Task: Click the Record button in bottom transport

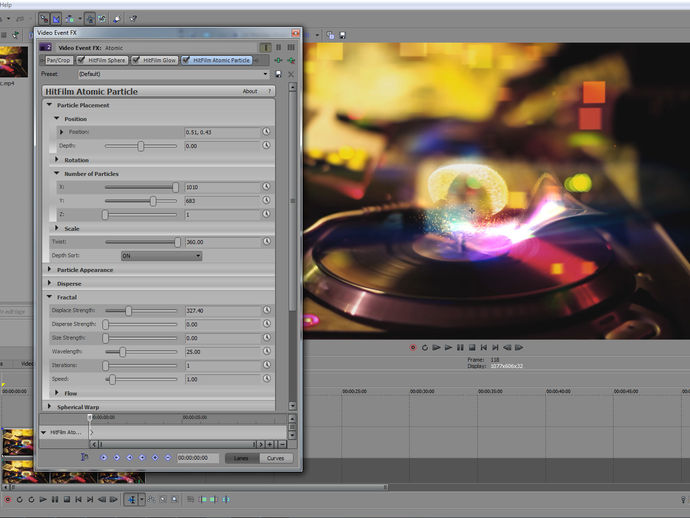Action: tap(7, 500)
